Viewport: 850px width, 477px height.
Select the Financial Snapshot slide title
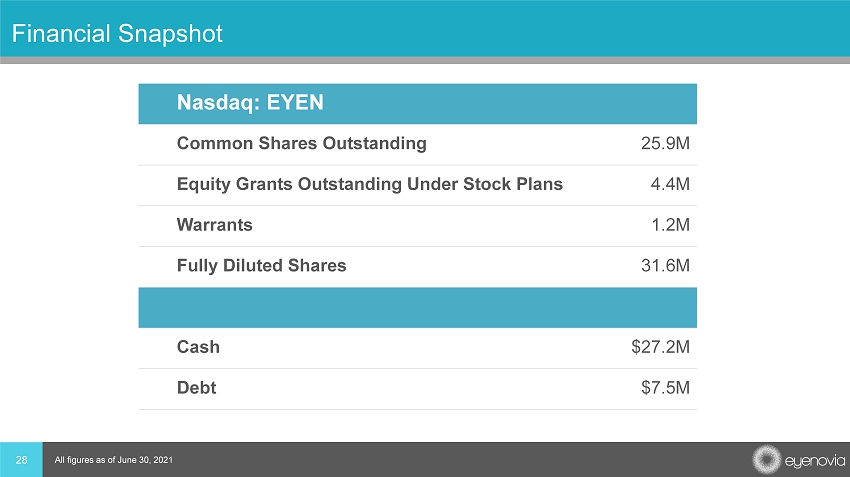click(x=117, y=34)
